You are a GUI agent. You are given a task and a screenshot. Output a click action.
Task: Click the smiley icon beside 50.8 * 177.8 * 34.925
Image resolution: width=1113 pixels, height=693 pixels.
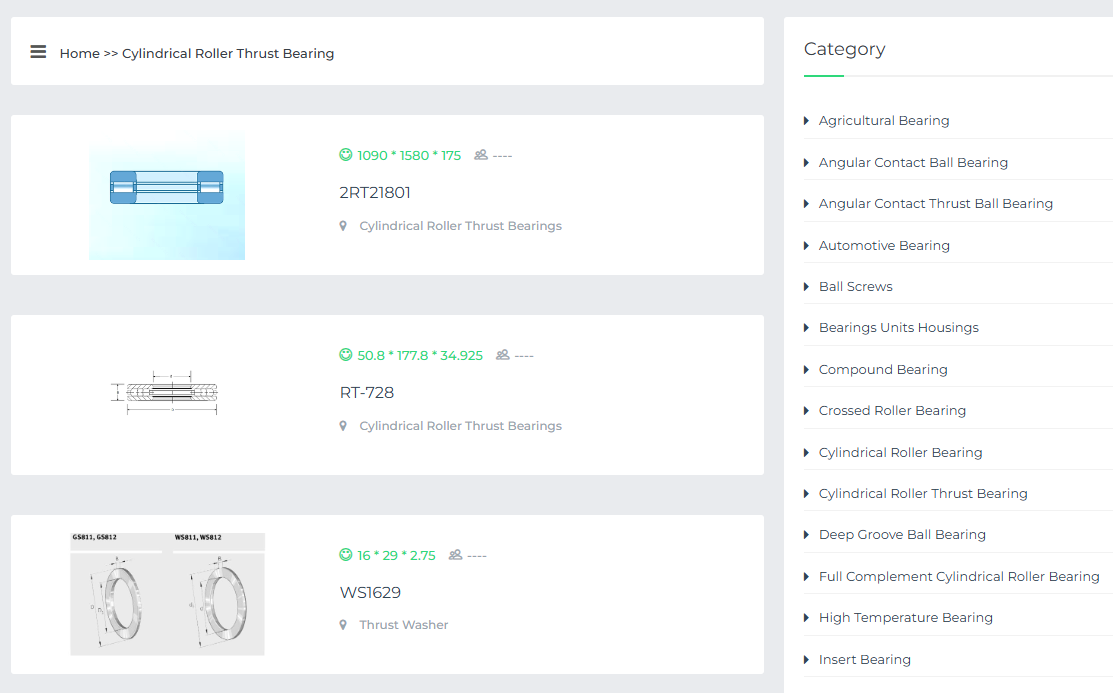(346, 355)
